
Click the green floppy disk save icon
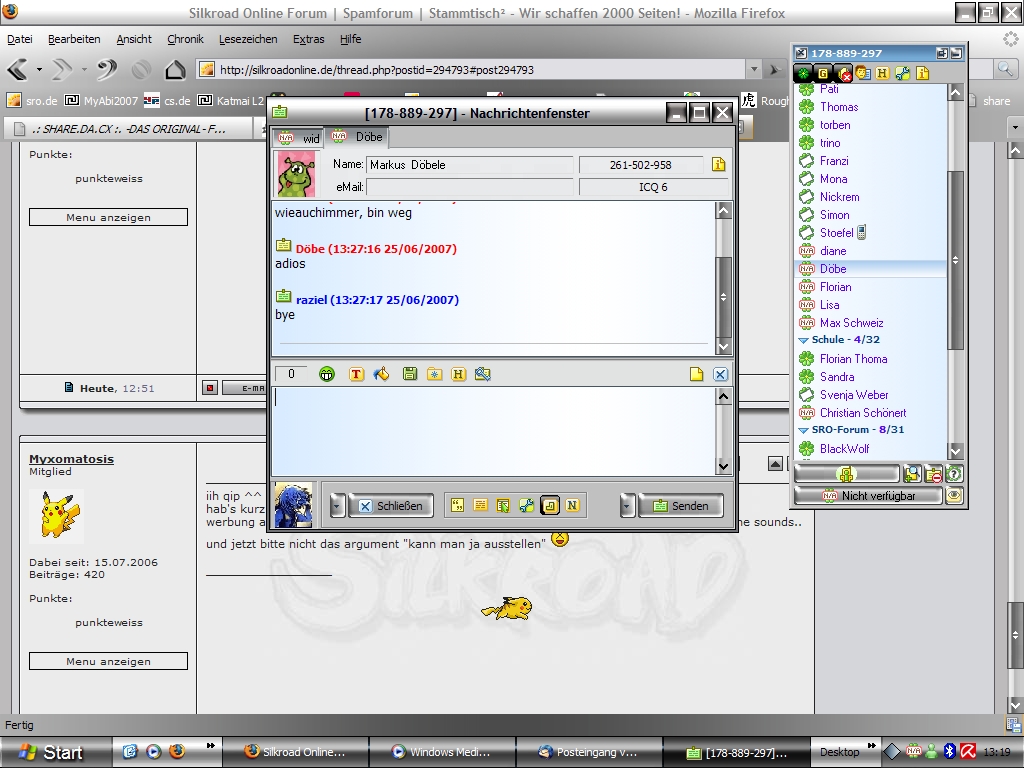pyautogui.click(x=409, y=374)
